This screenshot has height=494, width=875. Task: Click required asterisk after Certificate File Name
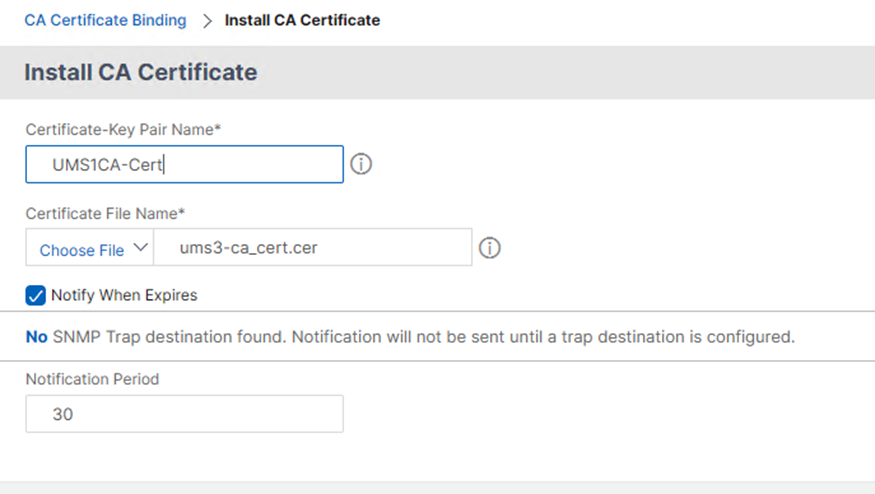pyautogui.click(x=183, y=212)
